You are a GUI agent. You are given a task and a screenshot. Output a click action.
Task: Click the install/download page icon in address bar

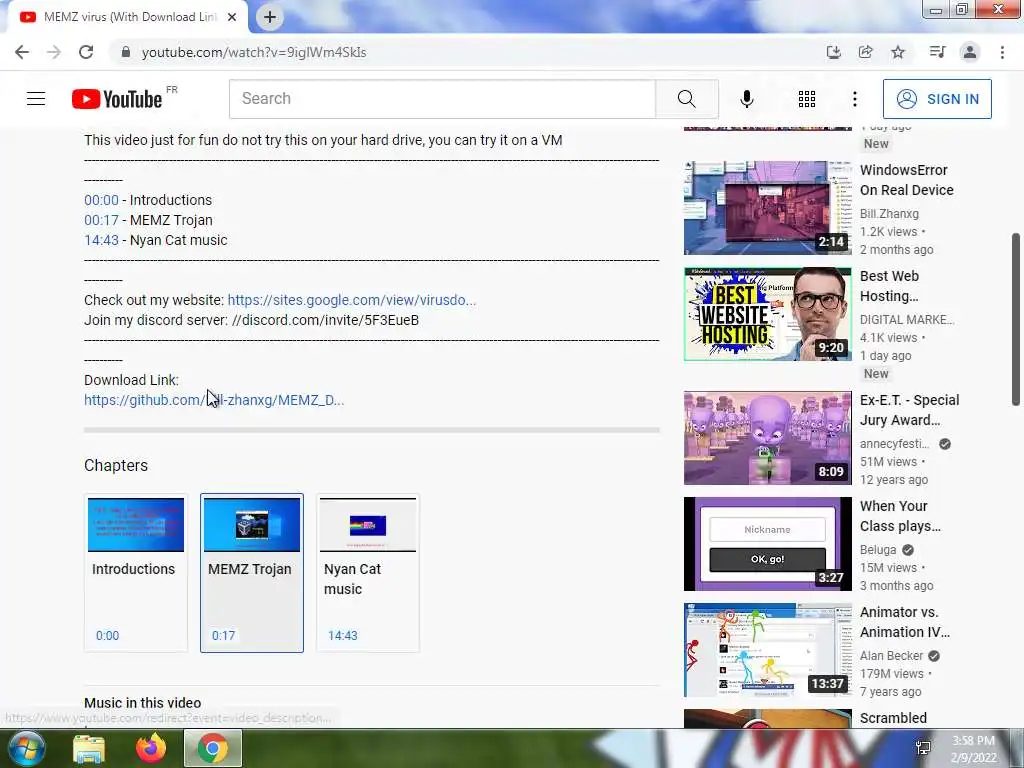833,52
